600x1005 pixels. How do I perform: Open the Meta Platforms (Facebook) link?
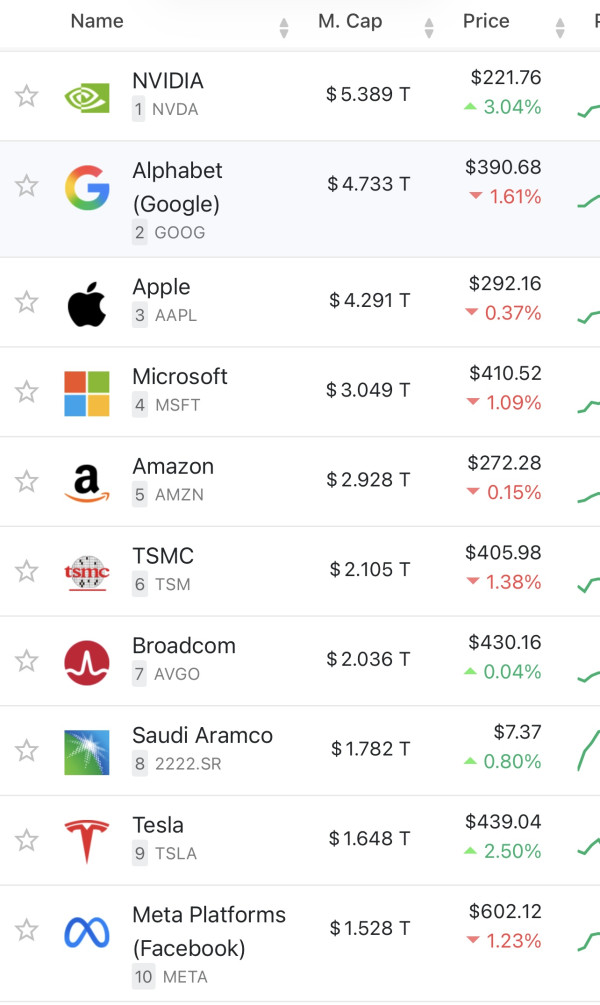(x=209, y=931)
